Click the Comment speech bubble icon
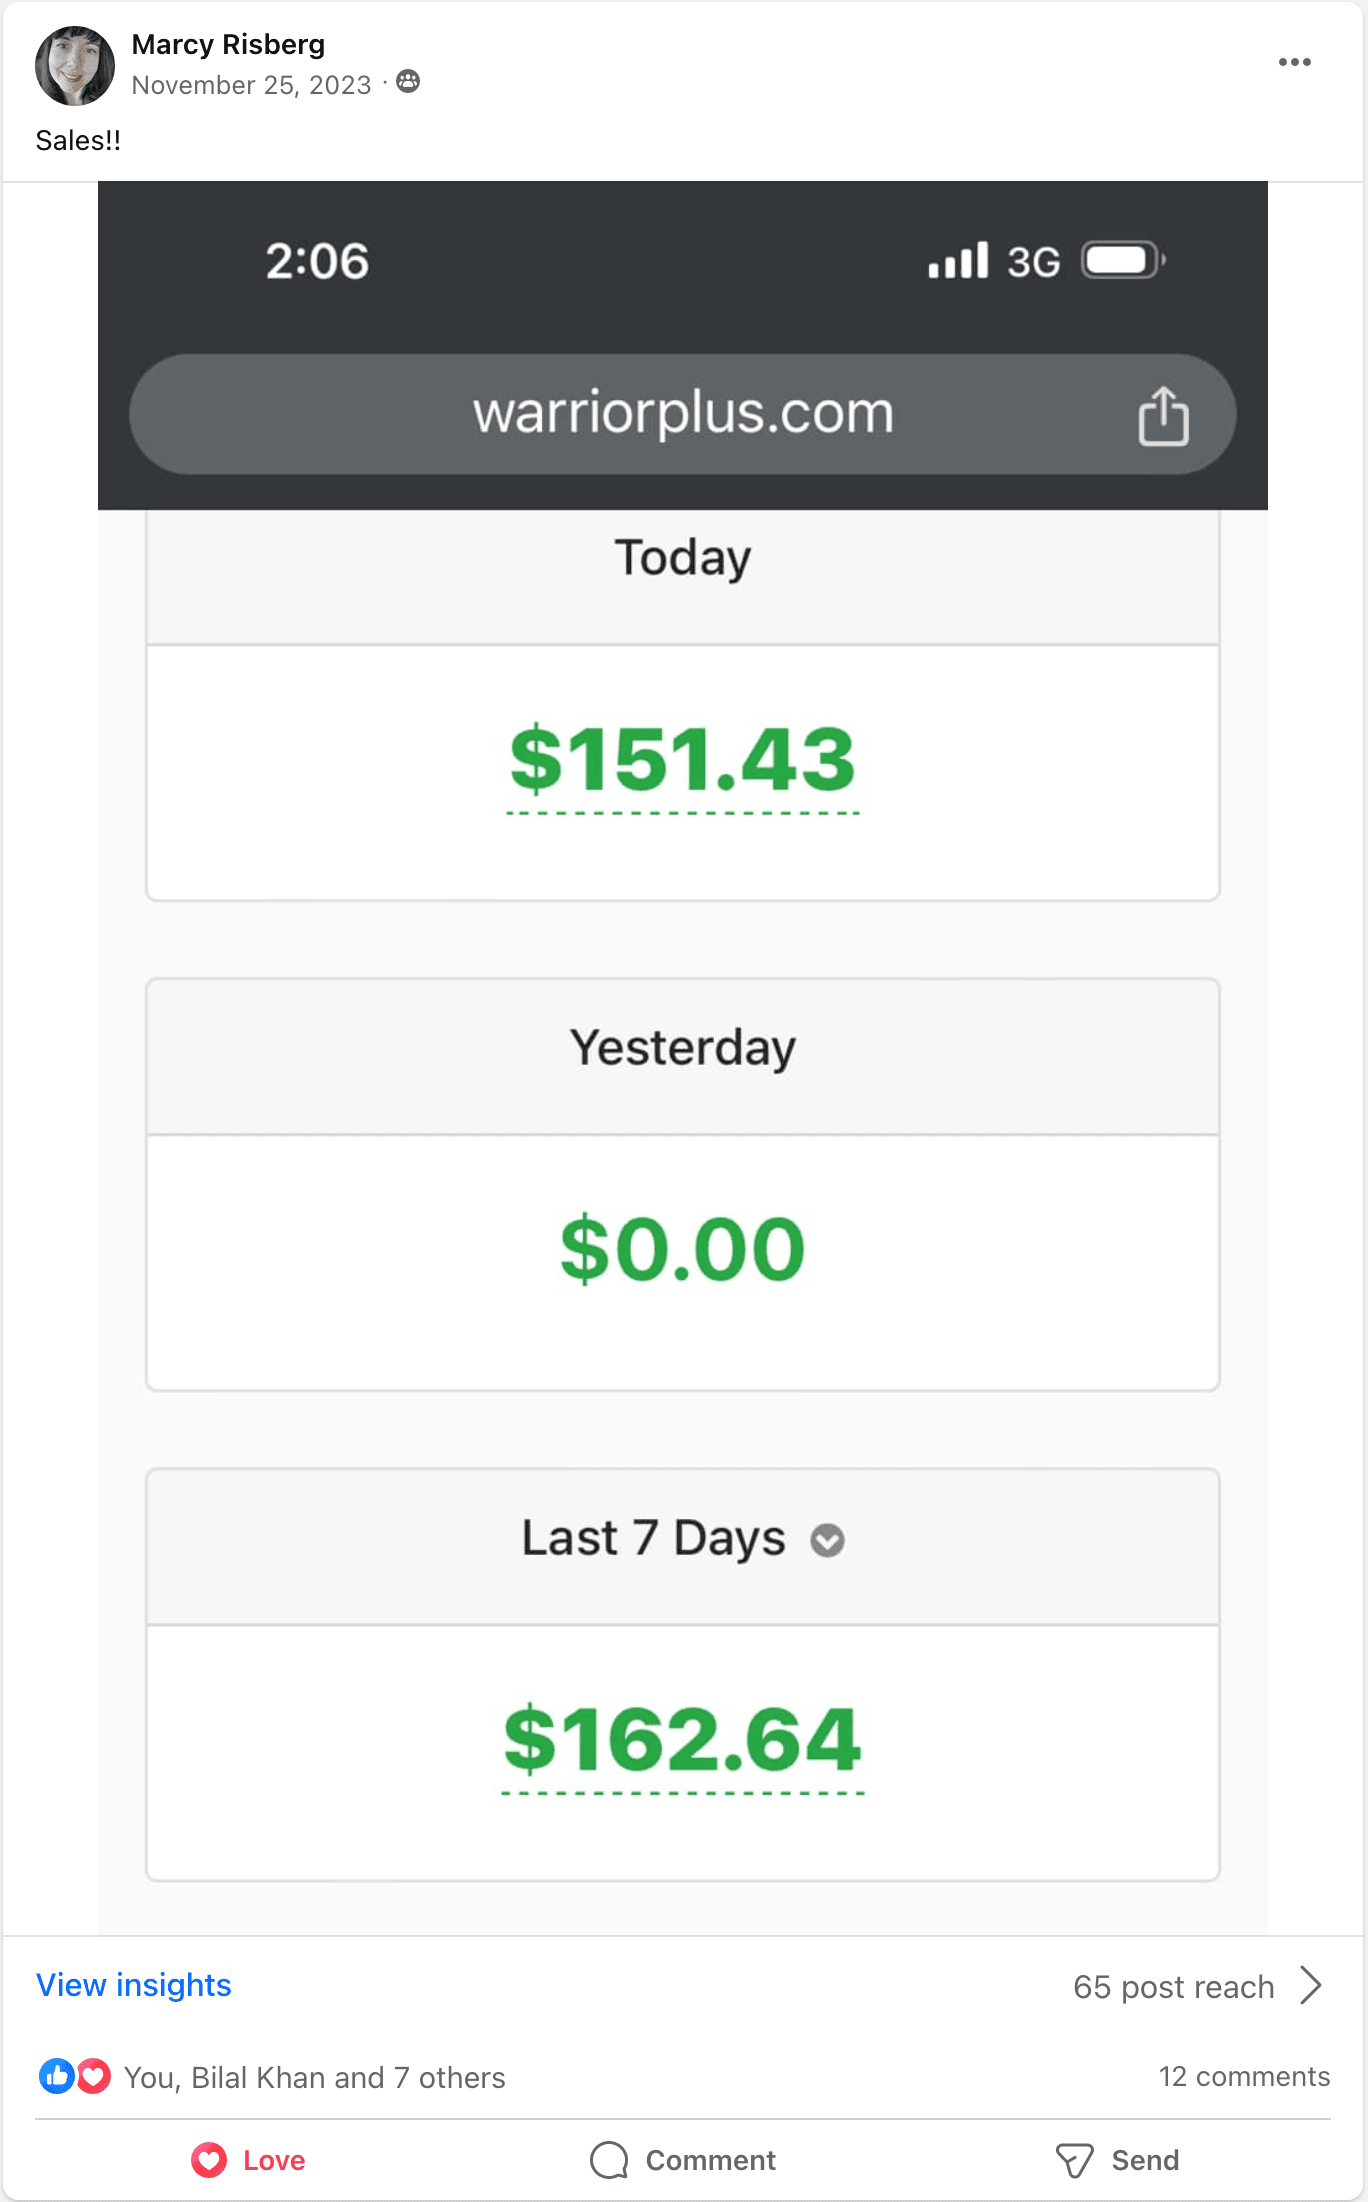1368x2202 pixels. pyautogui.click(x=609, y=2160)
